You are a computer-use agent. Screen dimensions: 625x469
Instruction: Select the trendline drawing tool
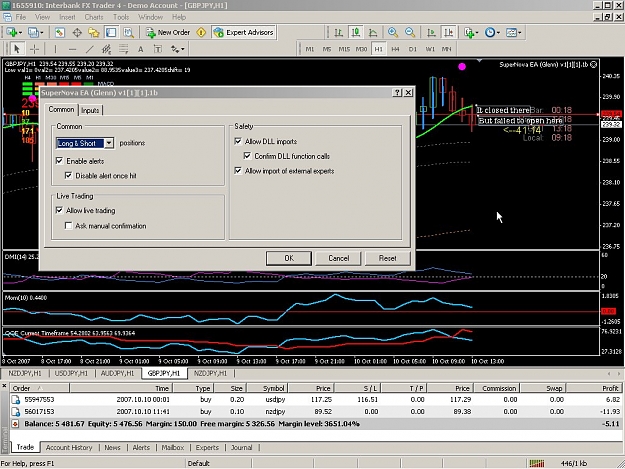click(90, 49)
